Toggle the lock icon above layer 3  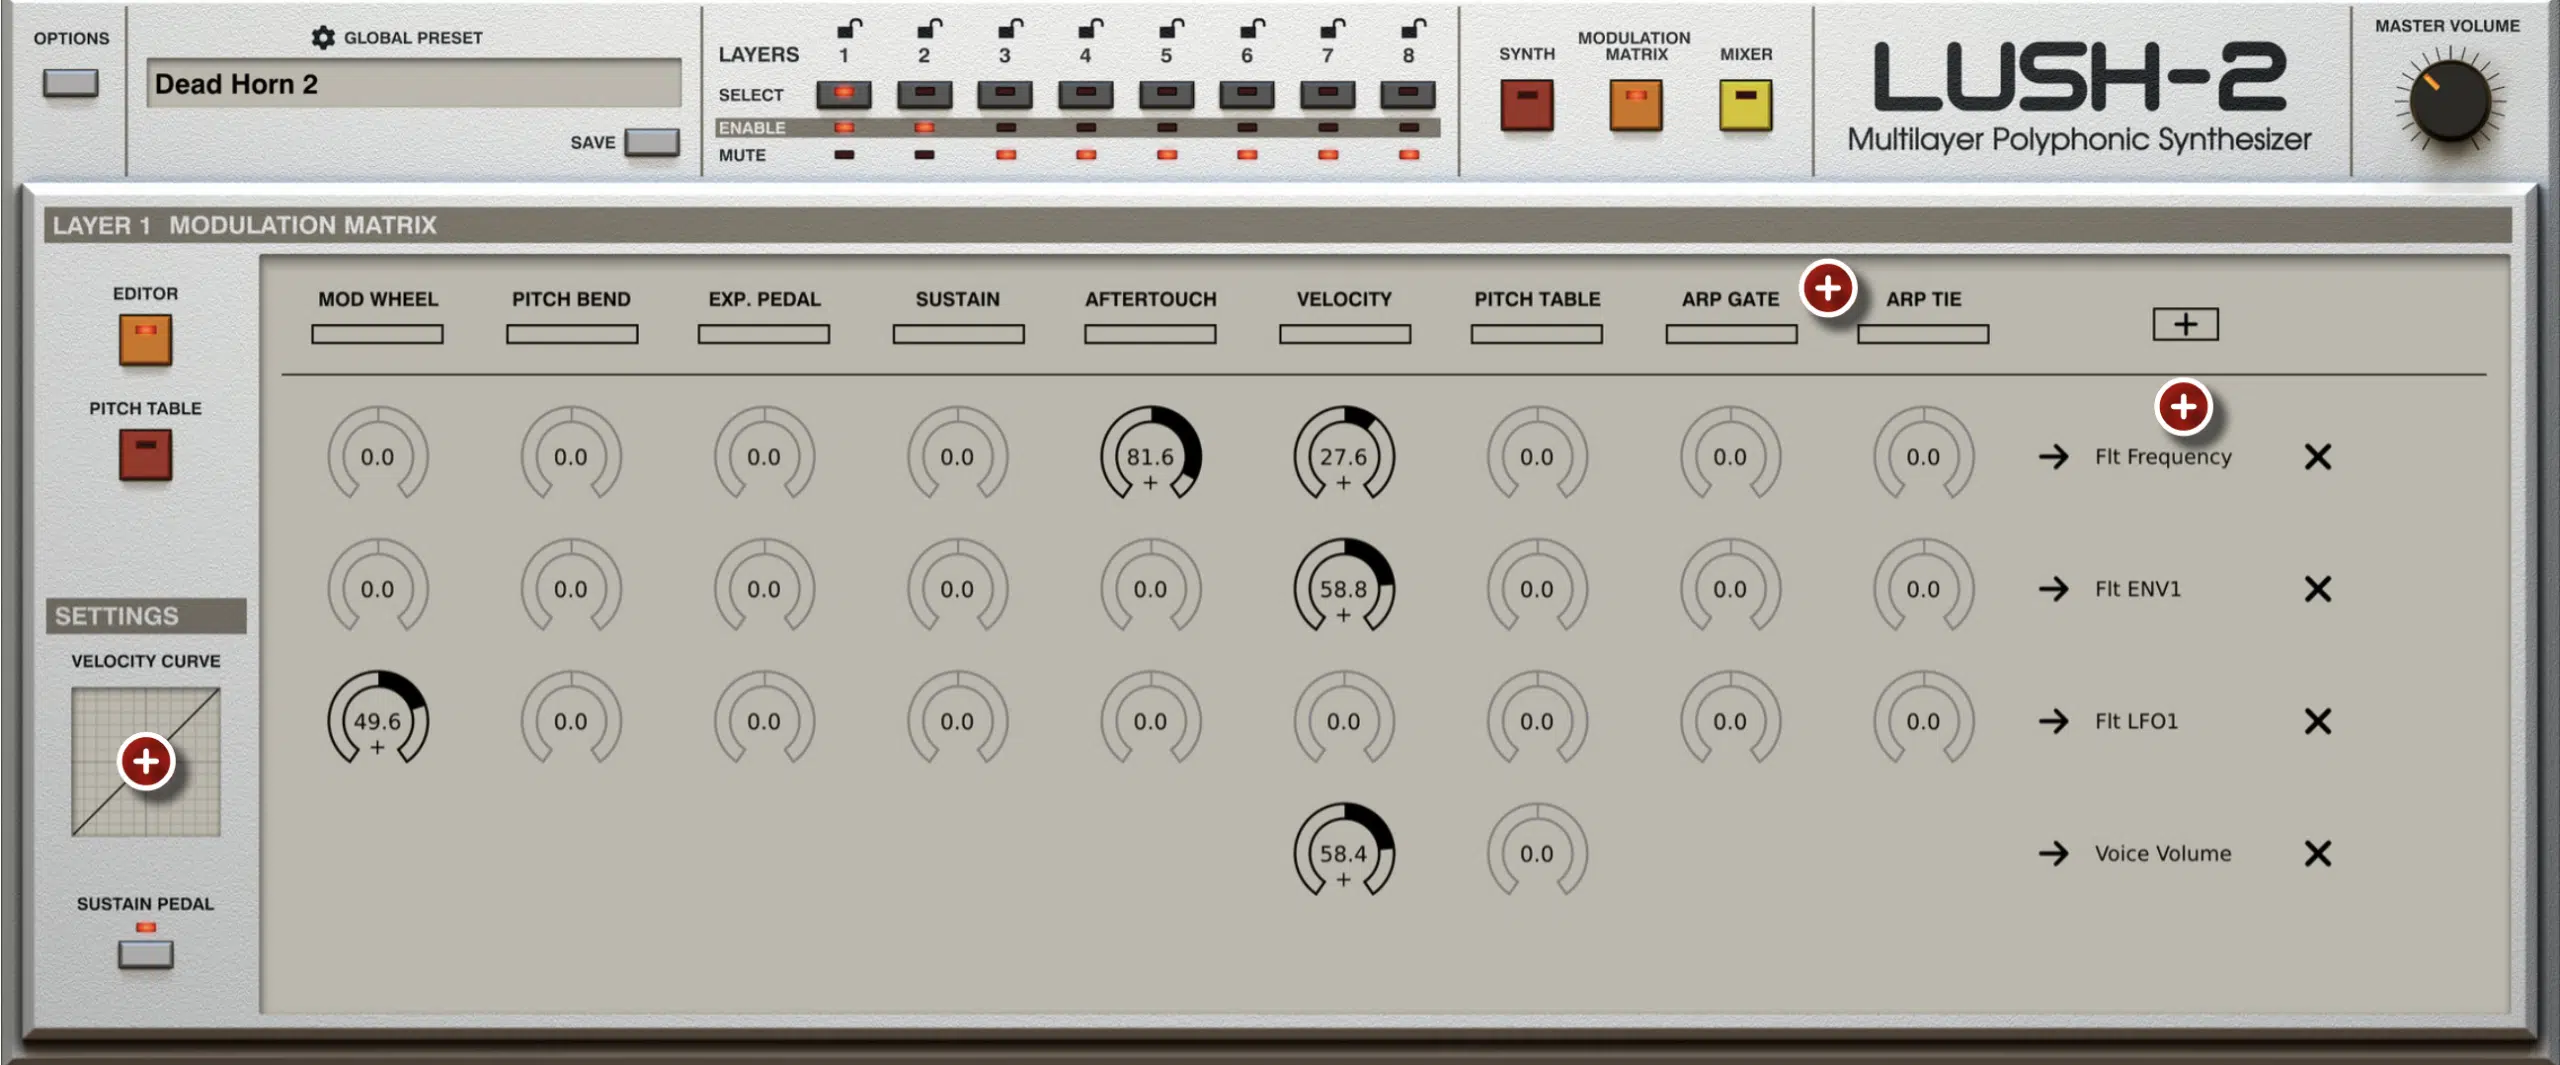click(x=1011, y=27)
